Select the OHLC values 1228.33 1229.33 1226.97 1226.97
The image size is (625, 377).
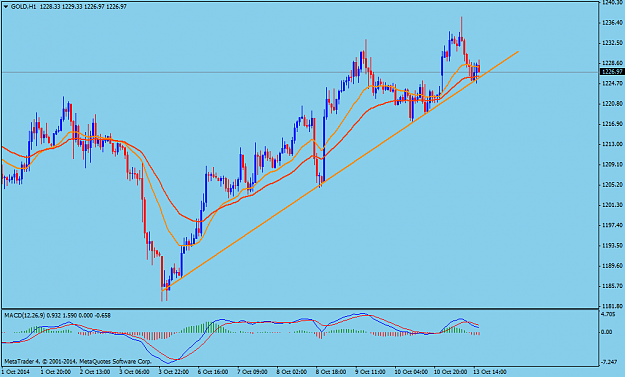tap(84, 7)
